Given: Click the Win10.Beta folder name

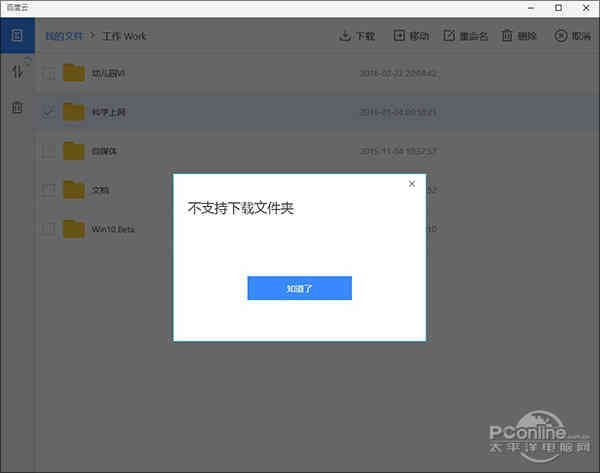Looking at the screenshot, I should [x=113, y=229].
